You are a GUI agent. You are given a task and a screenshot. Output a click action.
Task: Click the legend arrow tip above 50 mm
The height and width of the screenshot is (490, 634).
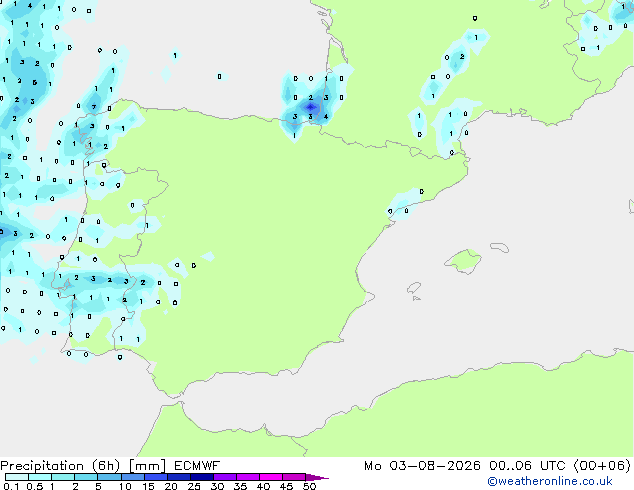point(317,477)
